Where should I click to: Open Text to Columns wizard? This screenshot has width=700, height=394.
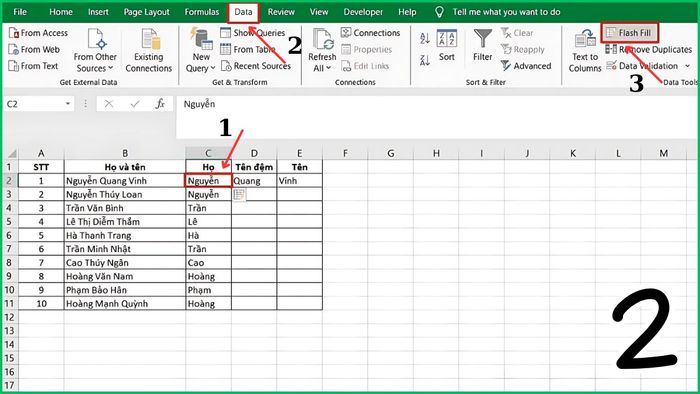point(585,50)
